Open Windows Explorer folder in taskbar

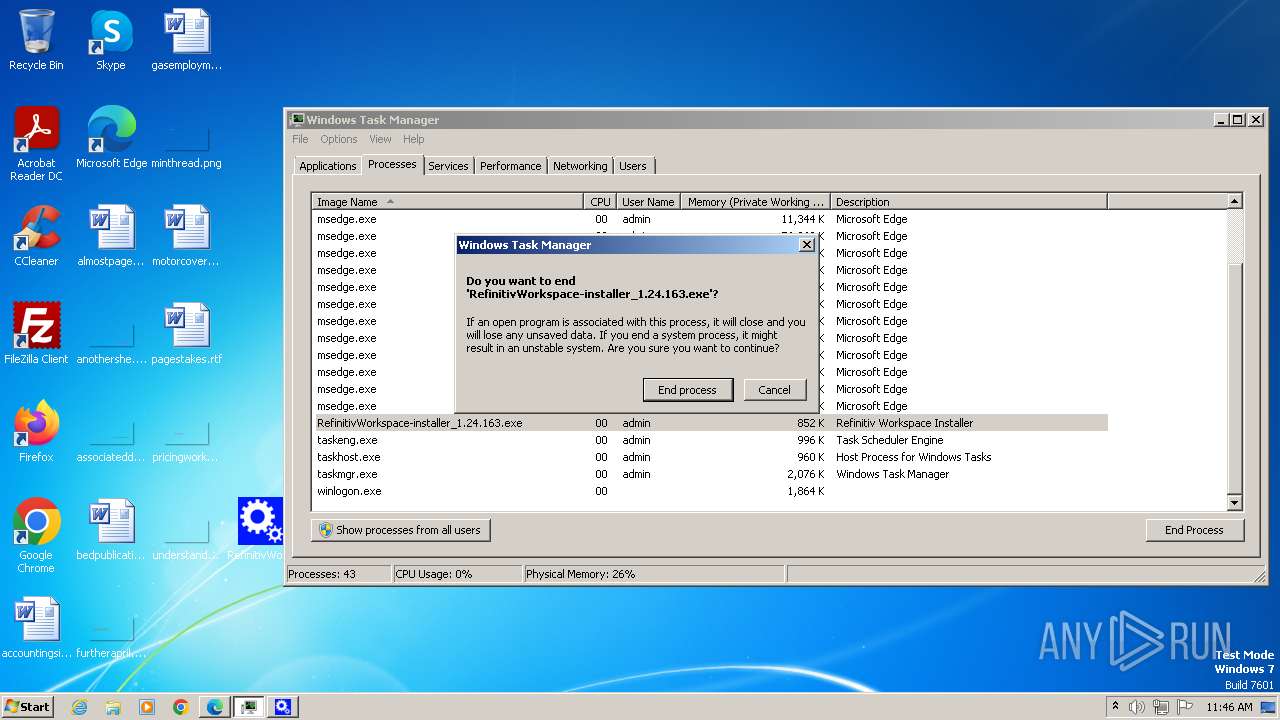[113, 707]
